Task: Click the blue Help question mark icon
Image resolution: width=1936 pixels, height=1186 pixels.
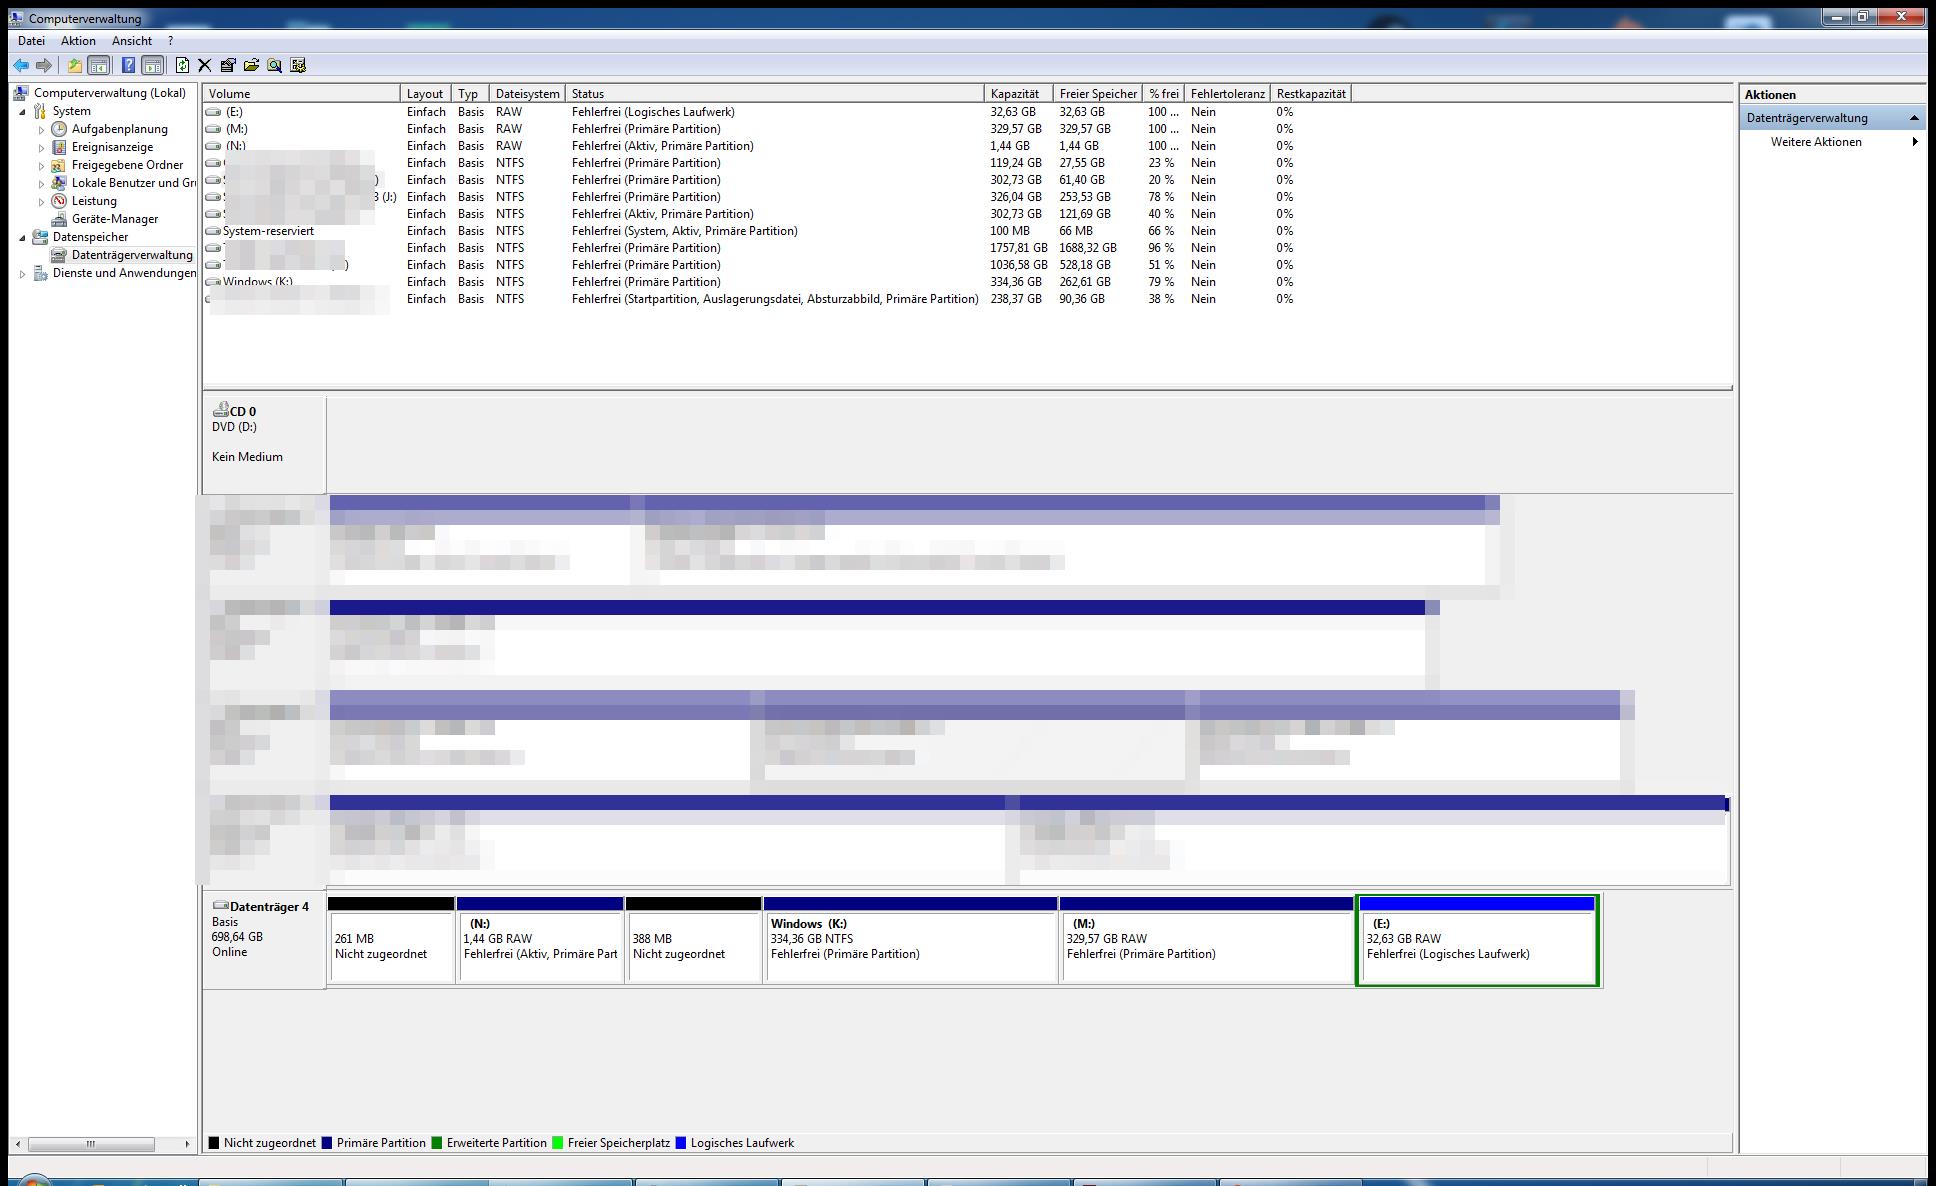Action: pyautogui.click(x=128, y=65)
